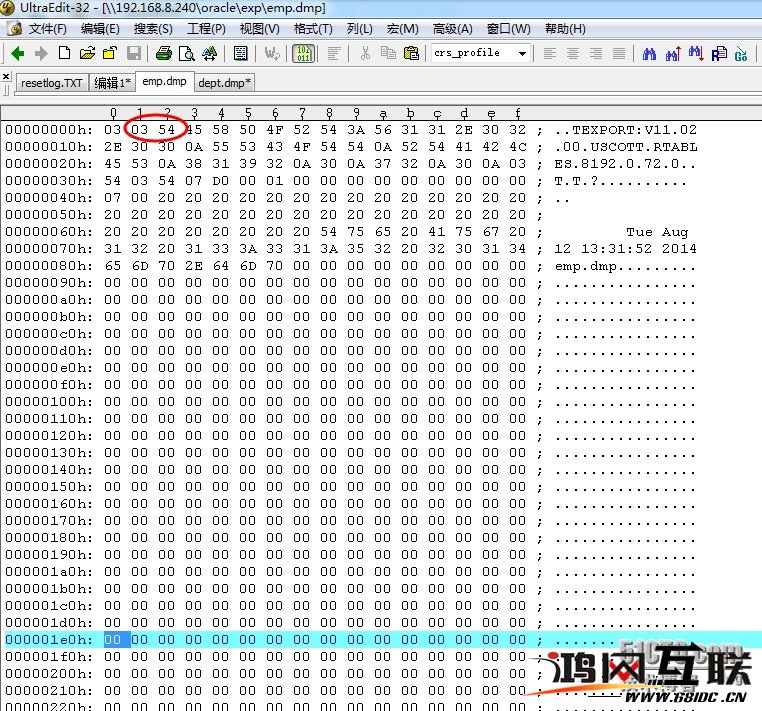The image size is (762, 711).
Task: Click the document icon left of the 文件 menu
Action: point(15,29)
